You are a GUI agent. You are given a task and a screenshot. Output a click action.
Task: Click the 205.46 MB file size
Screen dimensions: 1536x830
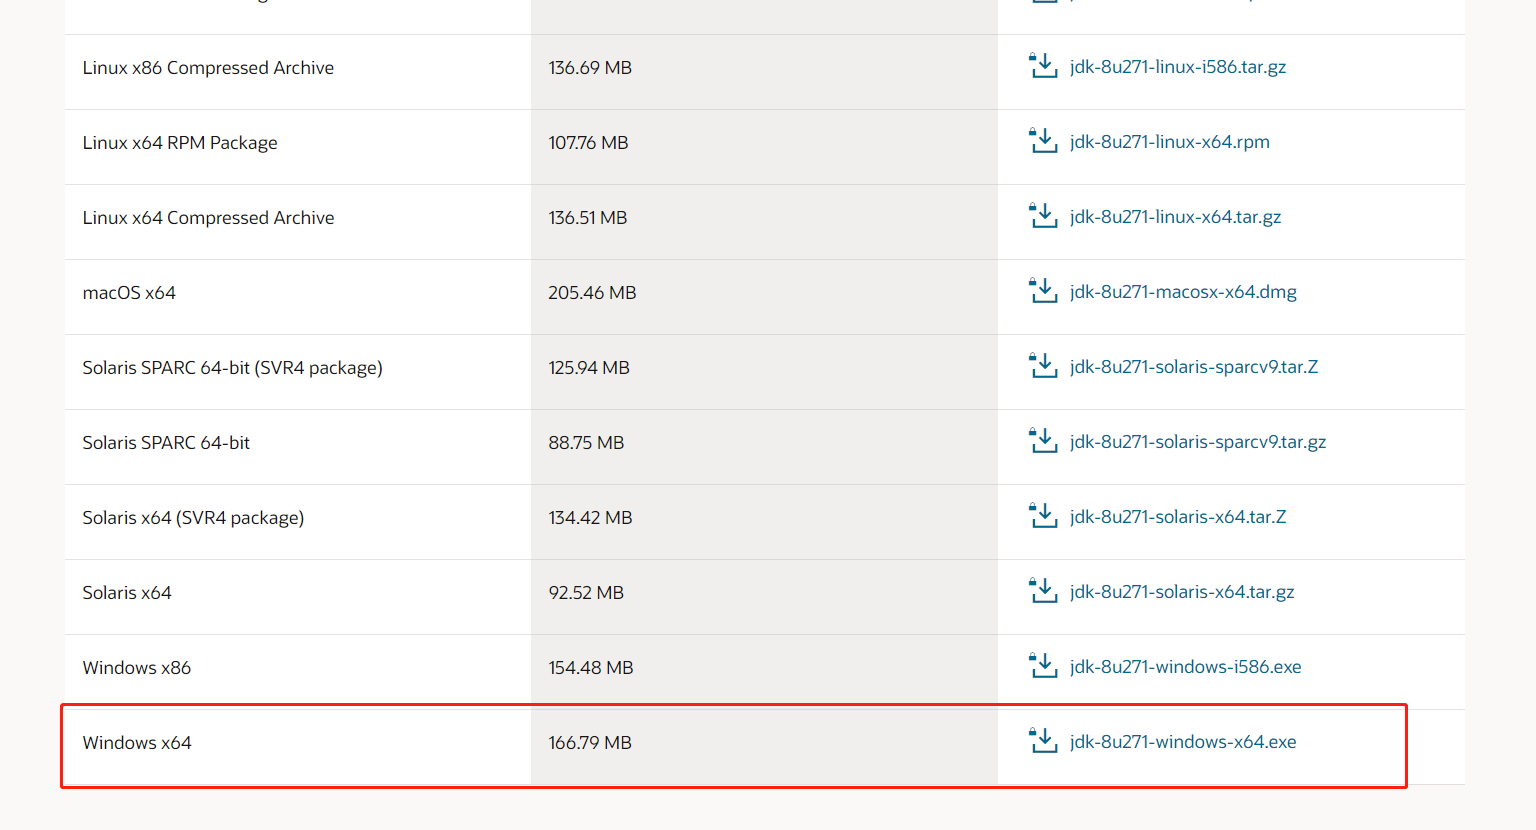click(592, 293)
